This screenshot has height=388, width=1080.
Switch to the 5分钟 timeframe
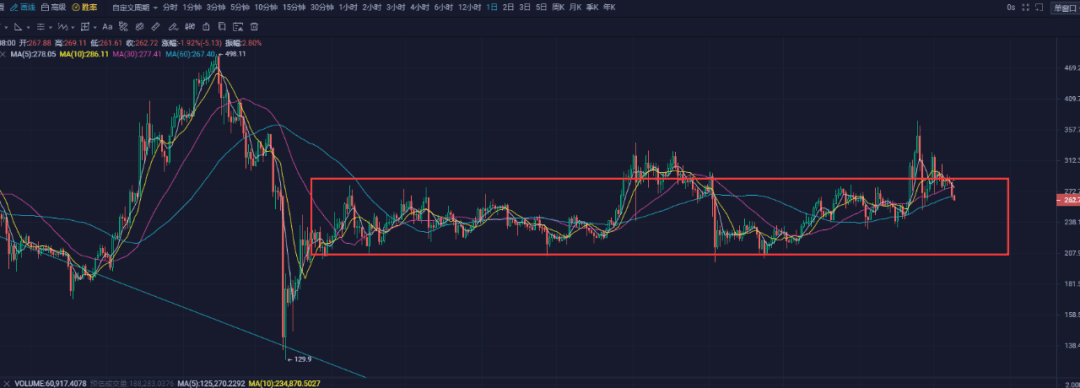[x=240, y=7]
